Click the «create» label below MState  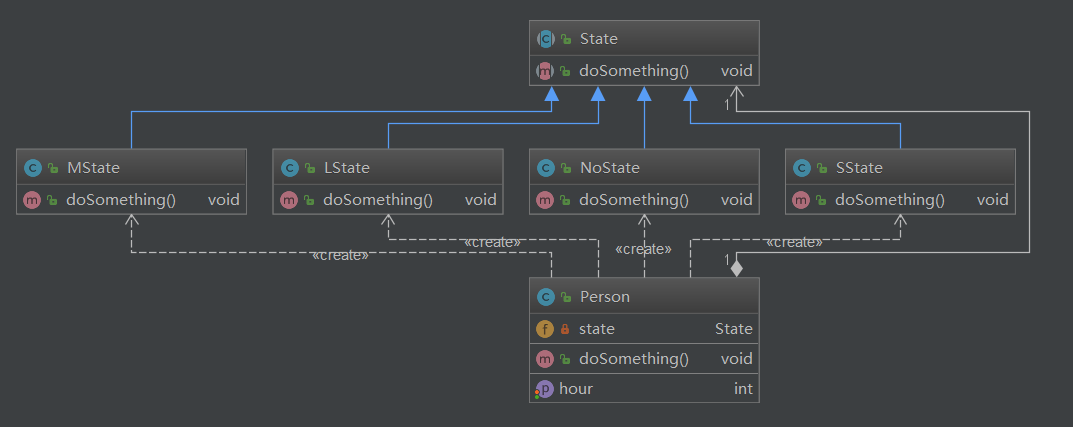point(339,255)
